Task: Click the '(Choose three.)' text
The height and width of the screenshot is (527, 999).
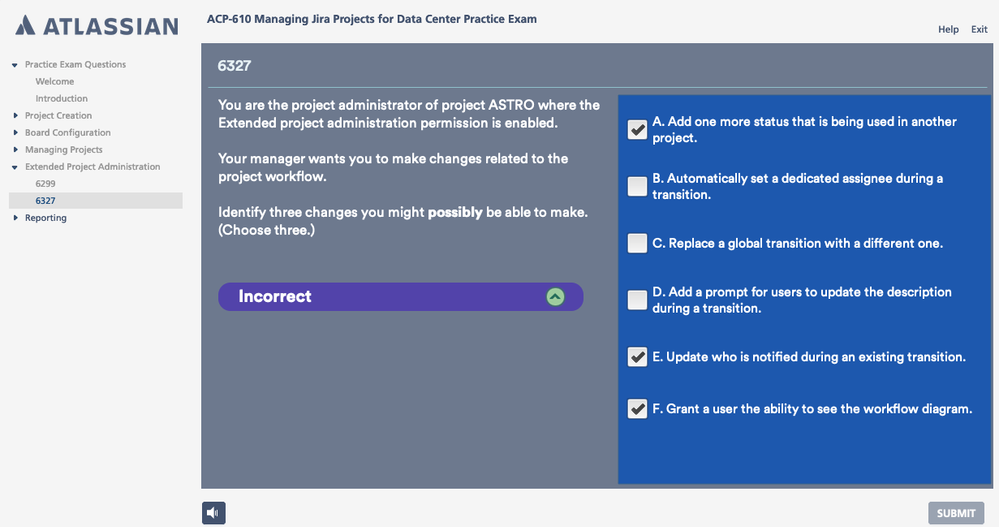Action: point(266,230)
